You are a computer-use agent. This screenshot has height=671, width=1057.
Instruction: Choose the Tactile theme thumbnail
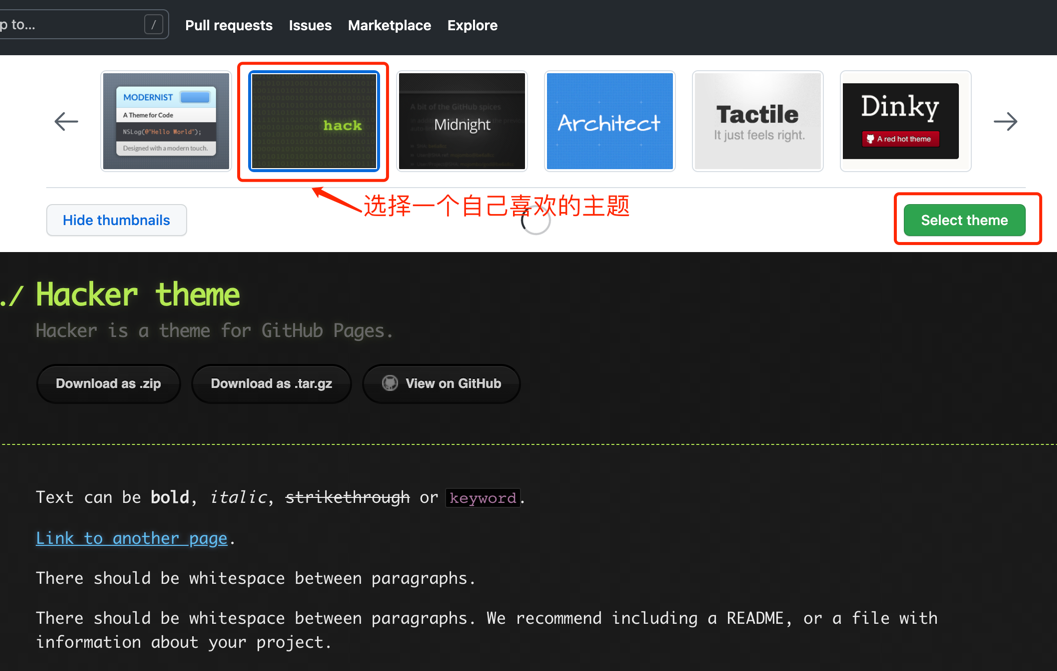point(757,121)
